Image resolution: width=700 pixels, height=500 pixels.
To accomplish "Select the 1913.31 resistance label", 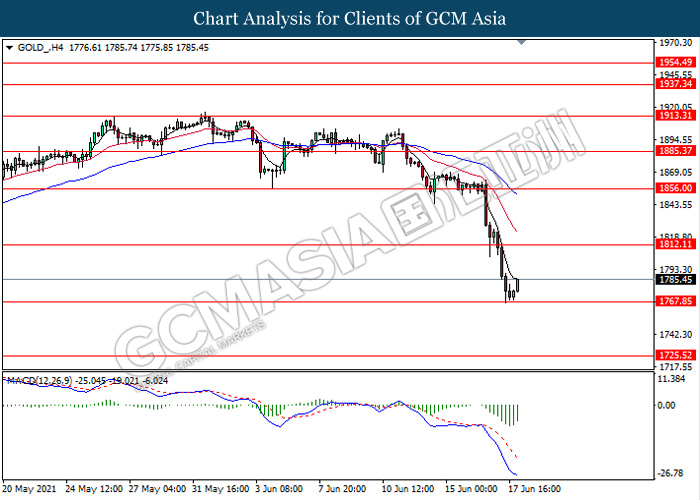I will coord(675,116).
